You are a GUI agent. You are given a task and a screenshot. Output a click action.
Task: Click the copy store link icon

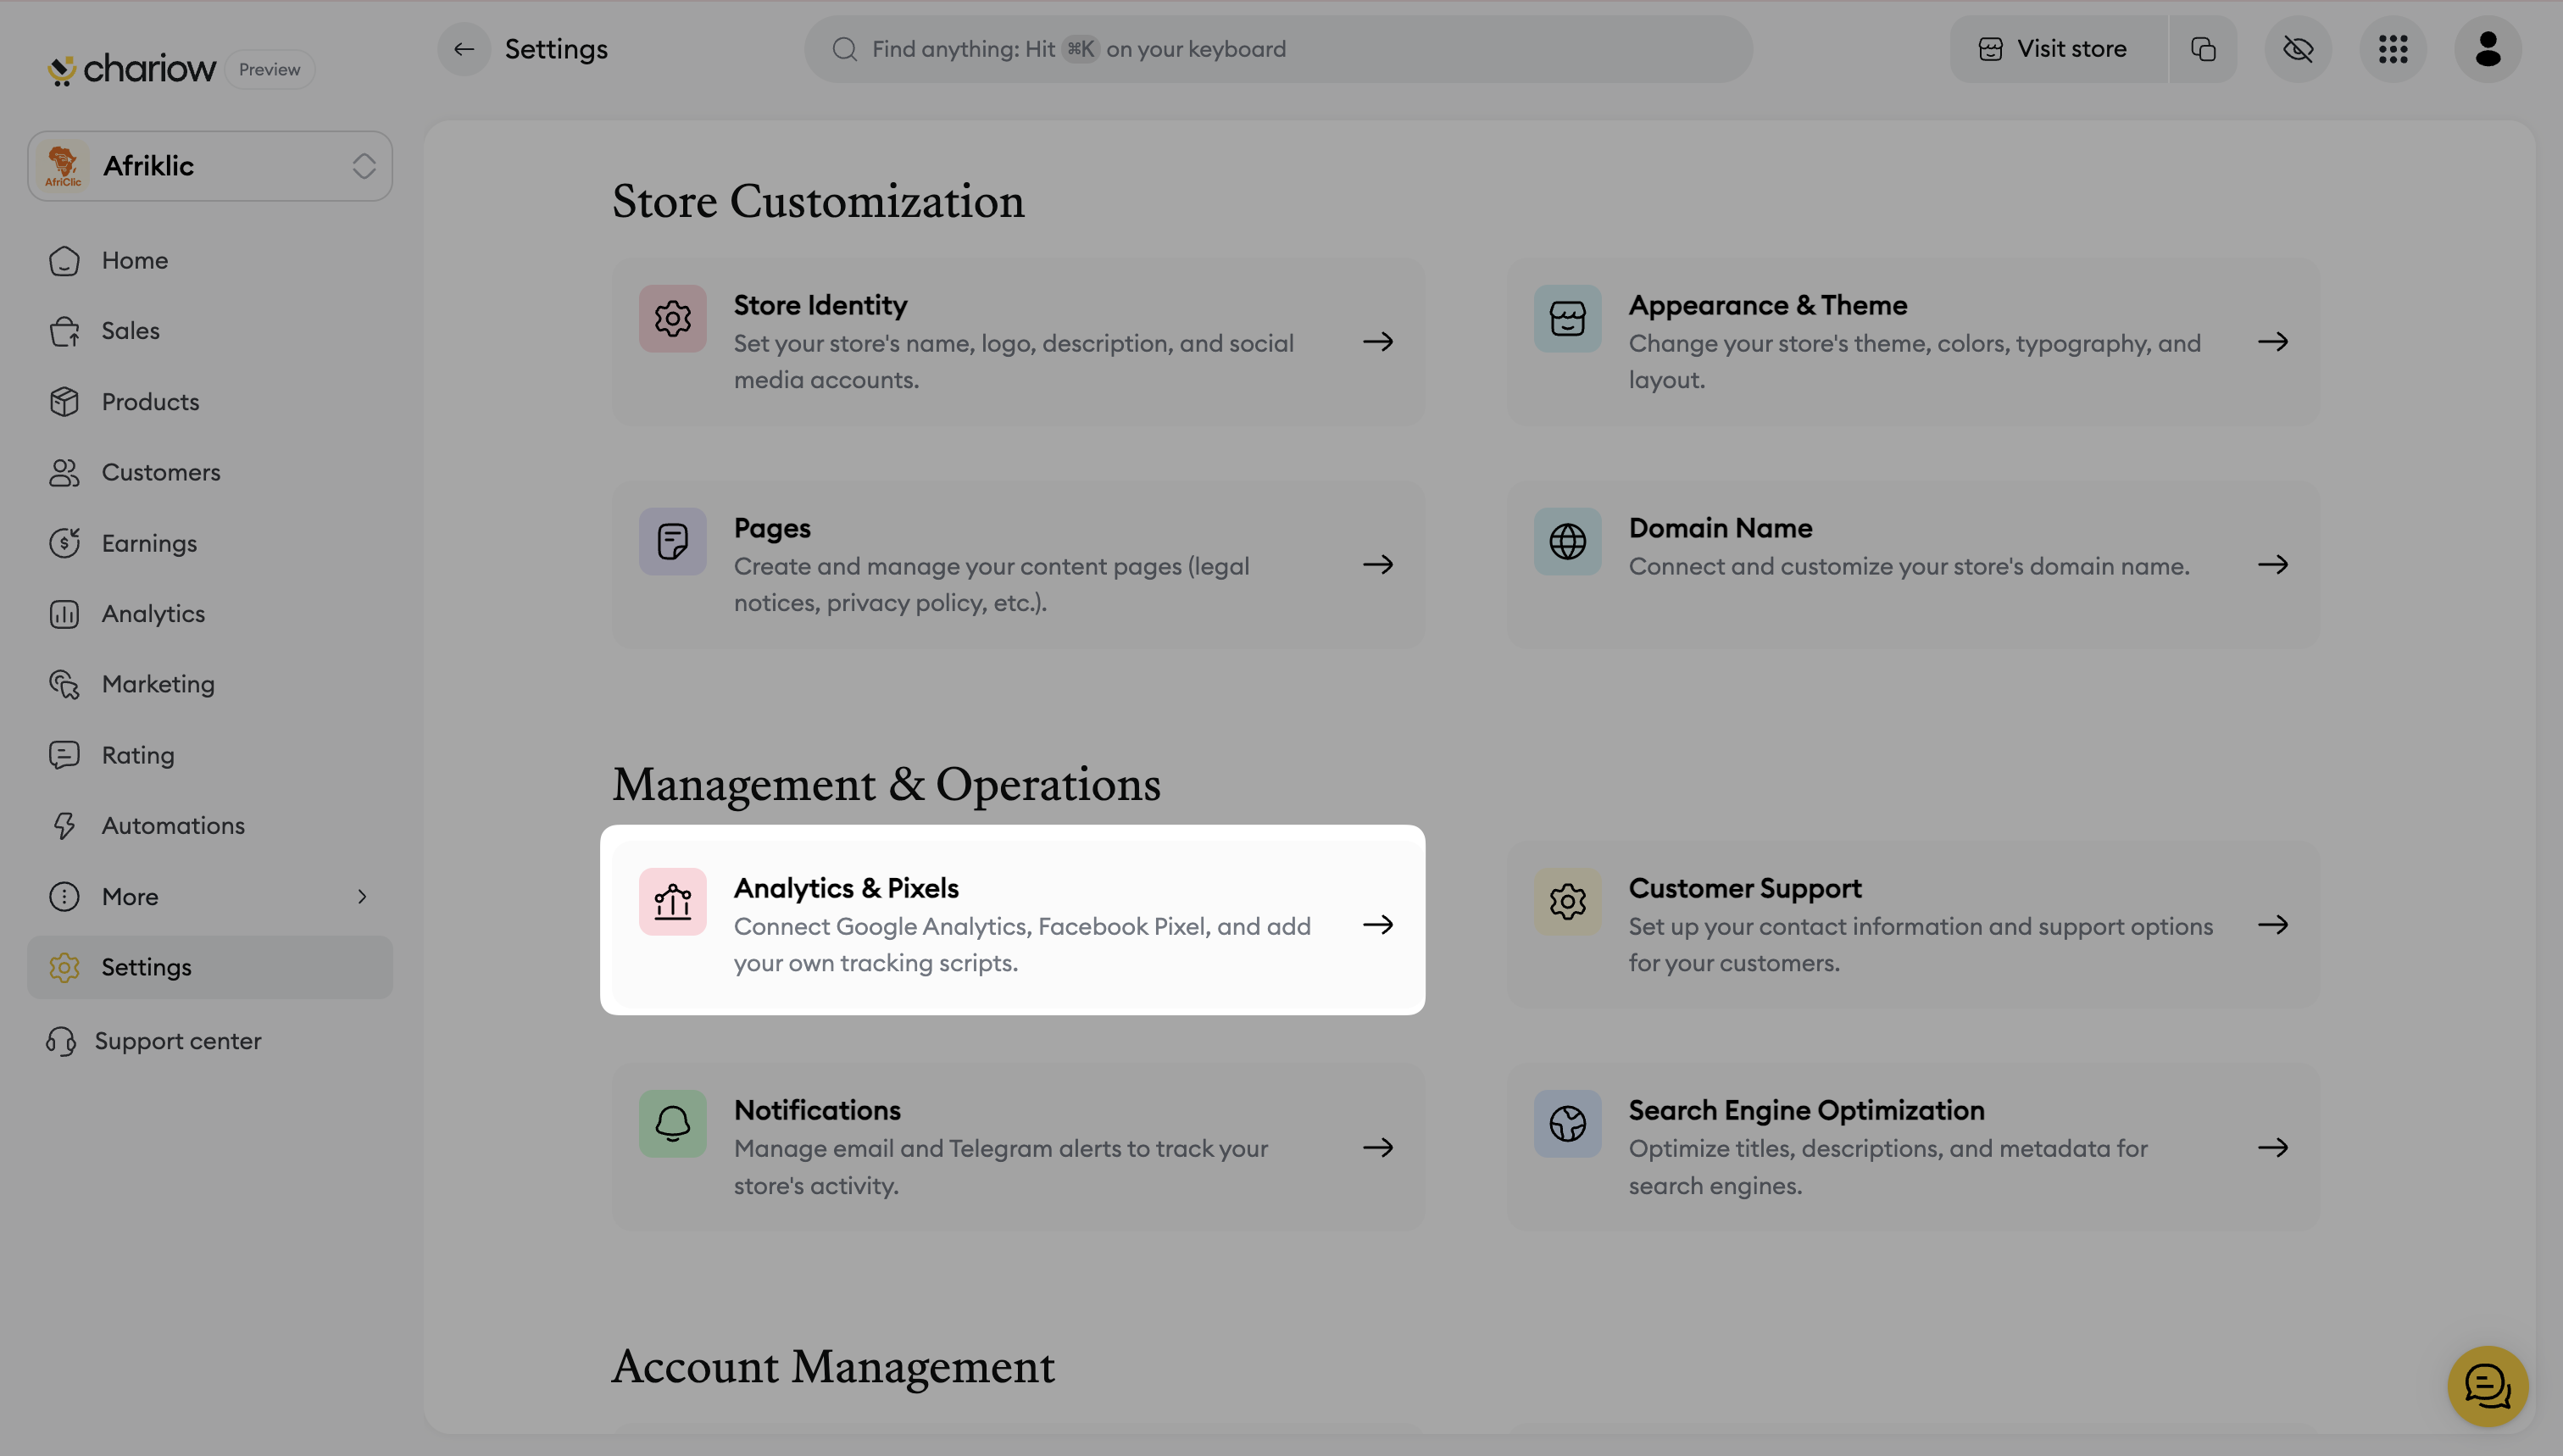point(2203,49)
